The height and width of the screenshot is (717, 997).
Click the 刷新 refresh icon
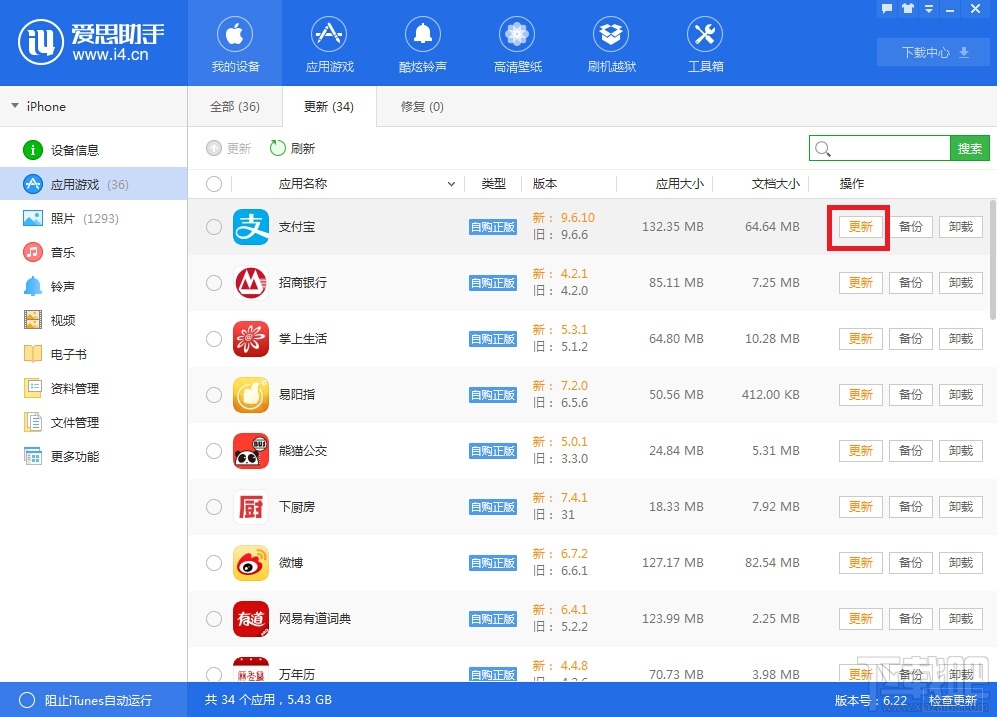[x=278, y=148]
